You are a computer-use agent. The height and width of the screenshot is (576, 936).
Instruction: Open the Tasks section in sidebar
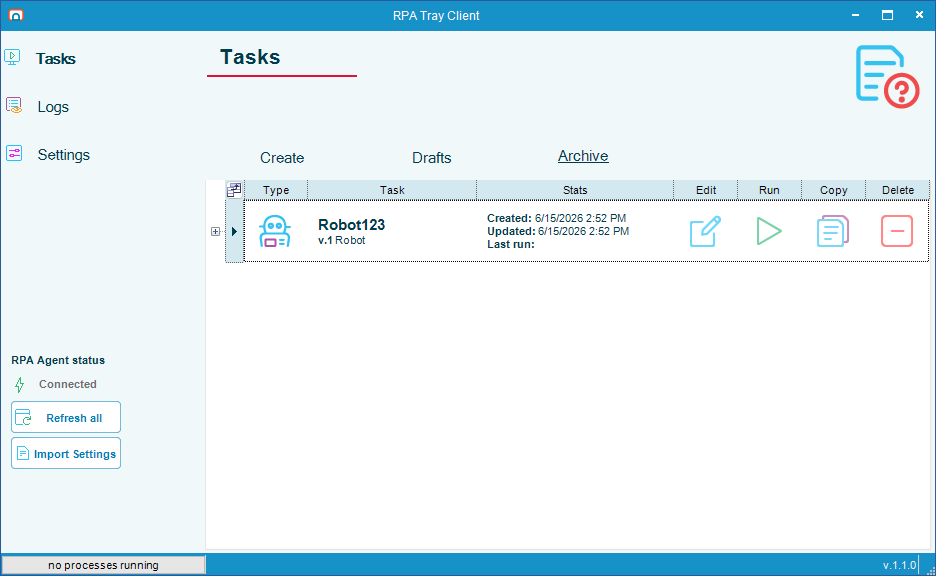56,58
